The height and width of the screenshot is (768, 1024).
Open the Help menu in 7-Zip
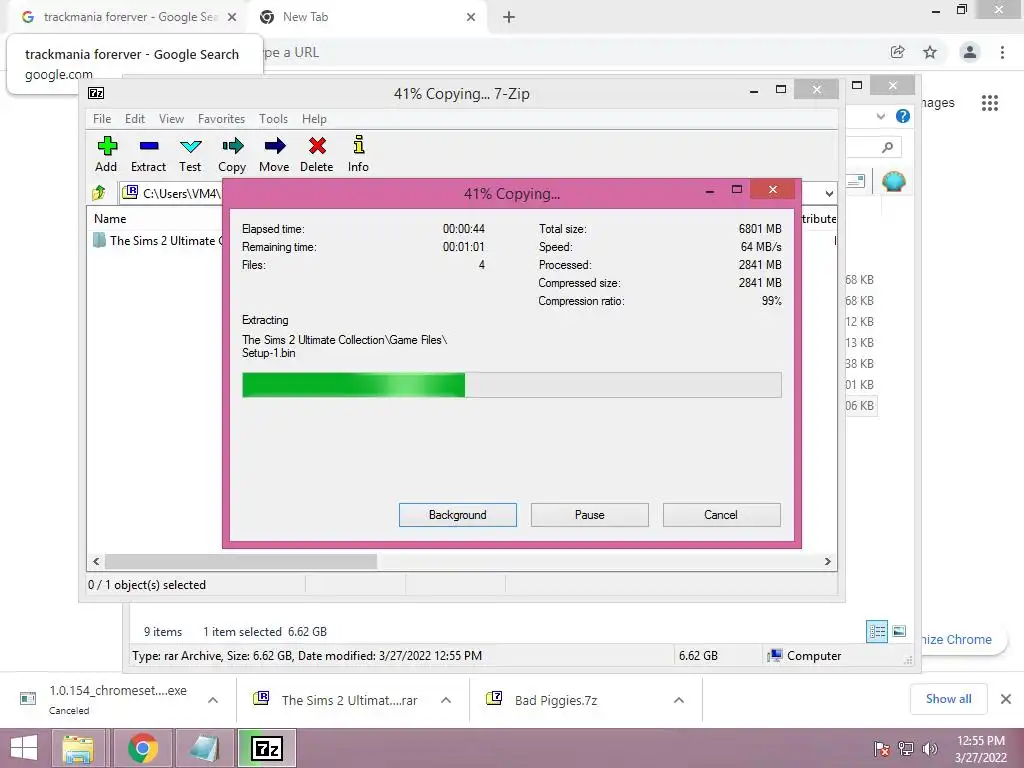click(314, 119)
